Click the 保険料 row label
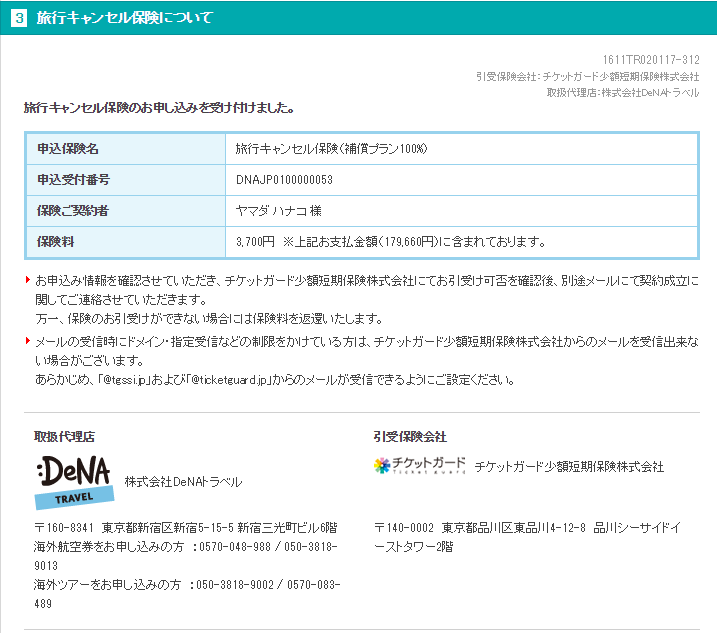The image size is (717, 633). tap(56, 241)
